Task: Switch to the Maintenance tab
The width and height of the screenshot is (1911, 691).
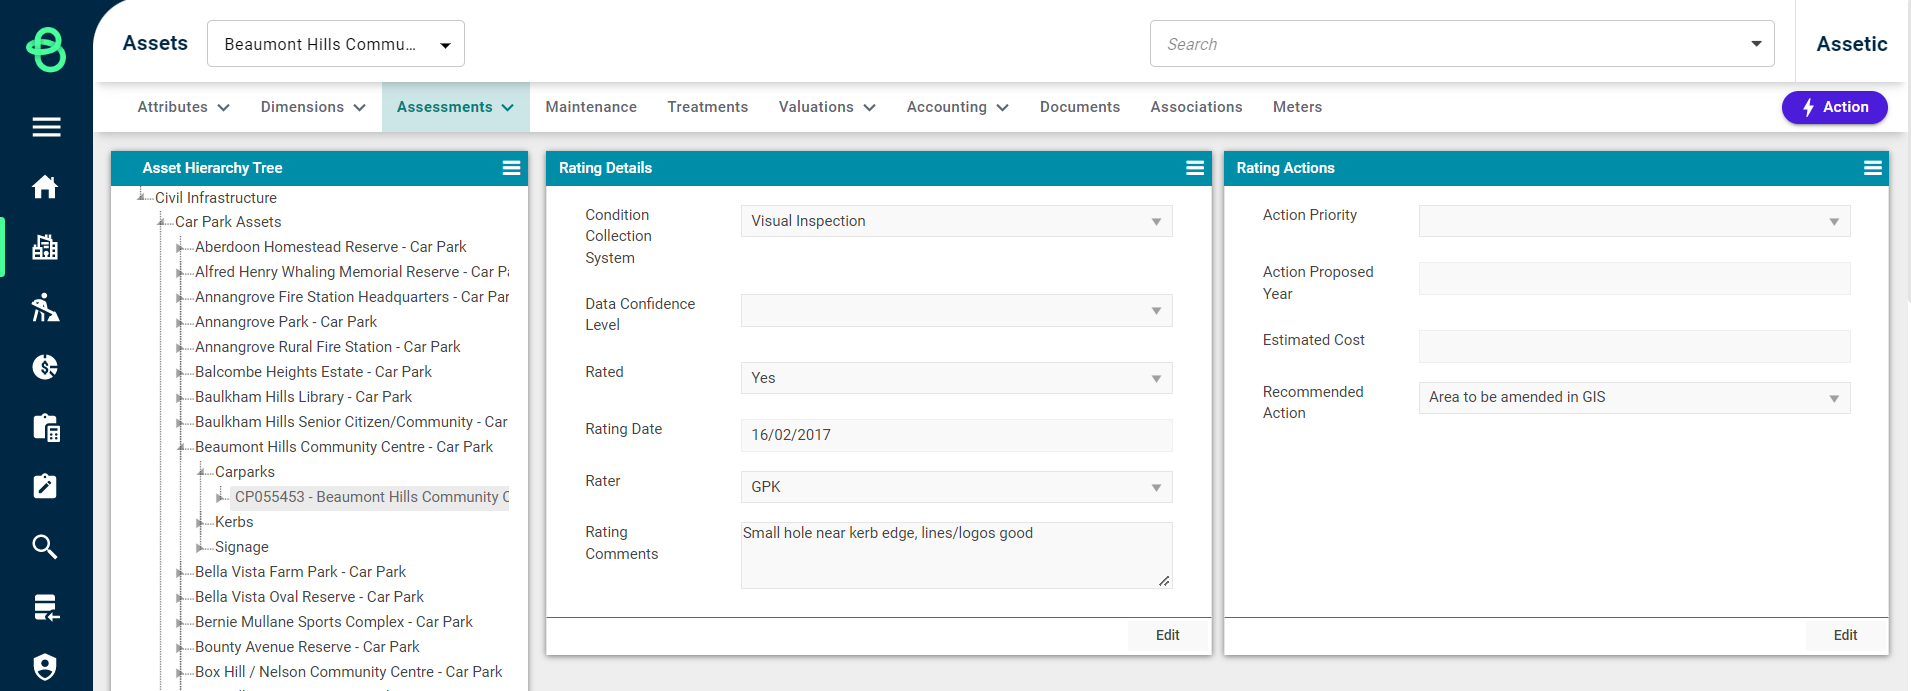Action: click(x=591, y=107)
